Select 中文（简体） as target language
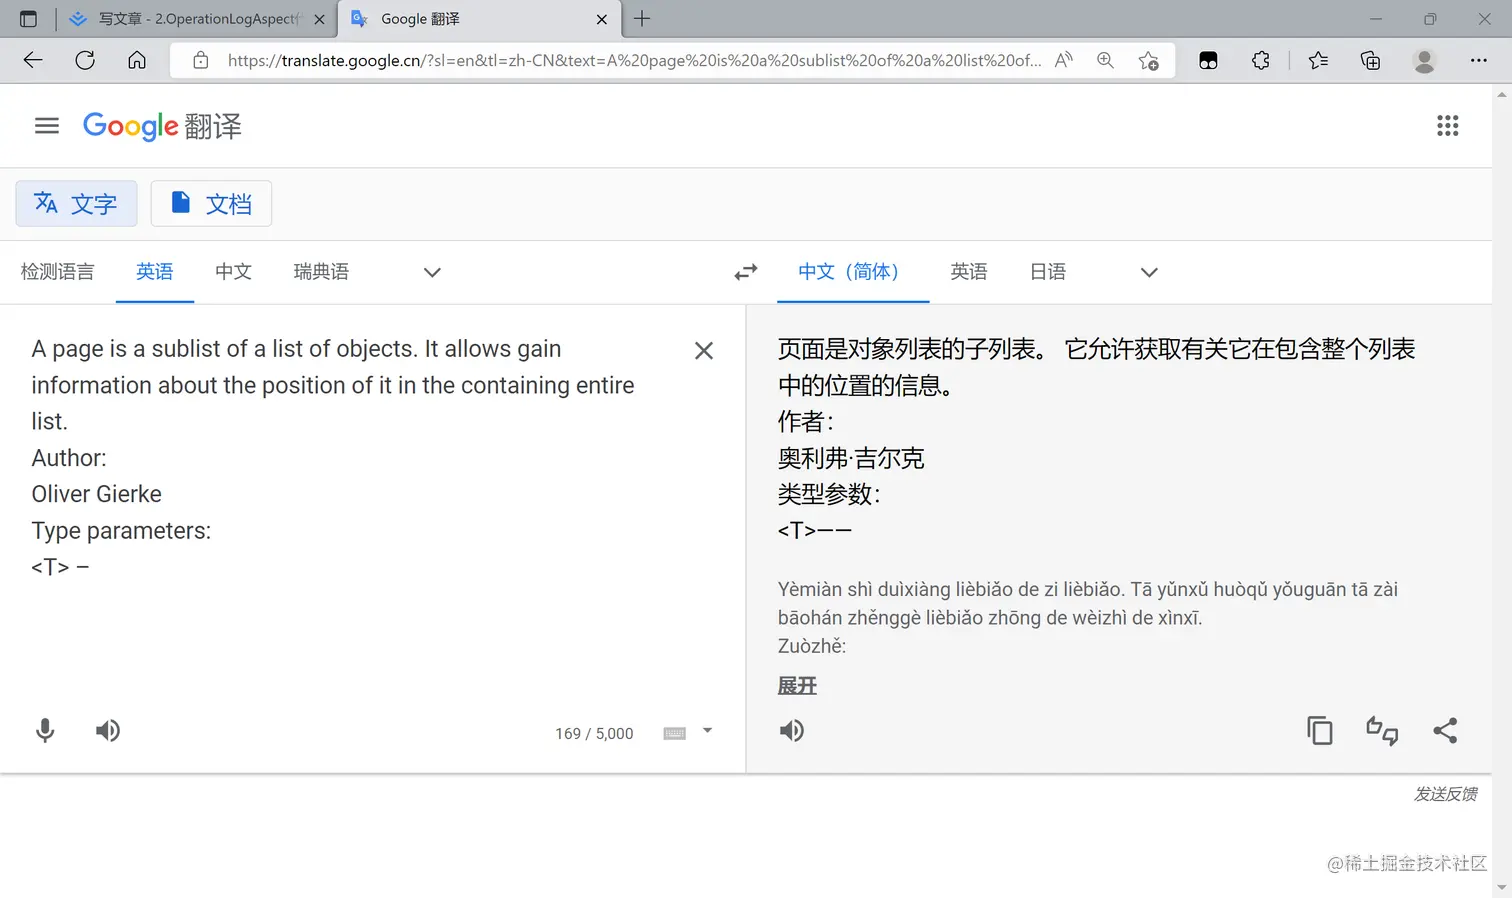This screenshot has width=1512, height=898. pyautogui.click(x=853, y=272)
